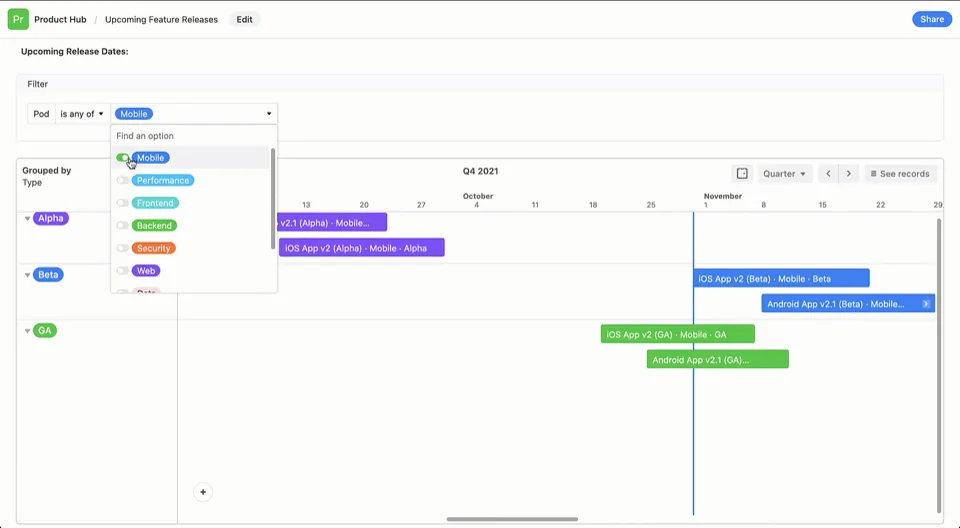Turn on the Frontend option toggle
This screenshot has height=528, width=960.
tap(123, 203)
